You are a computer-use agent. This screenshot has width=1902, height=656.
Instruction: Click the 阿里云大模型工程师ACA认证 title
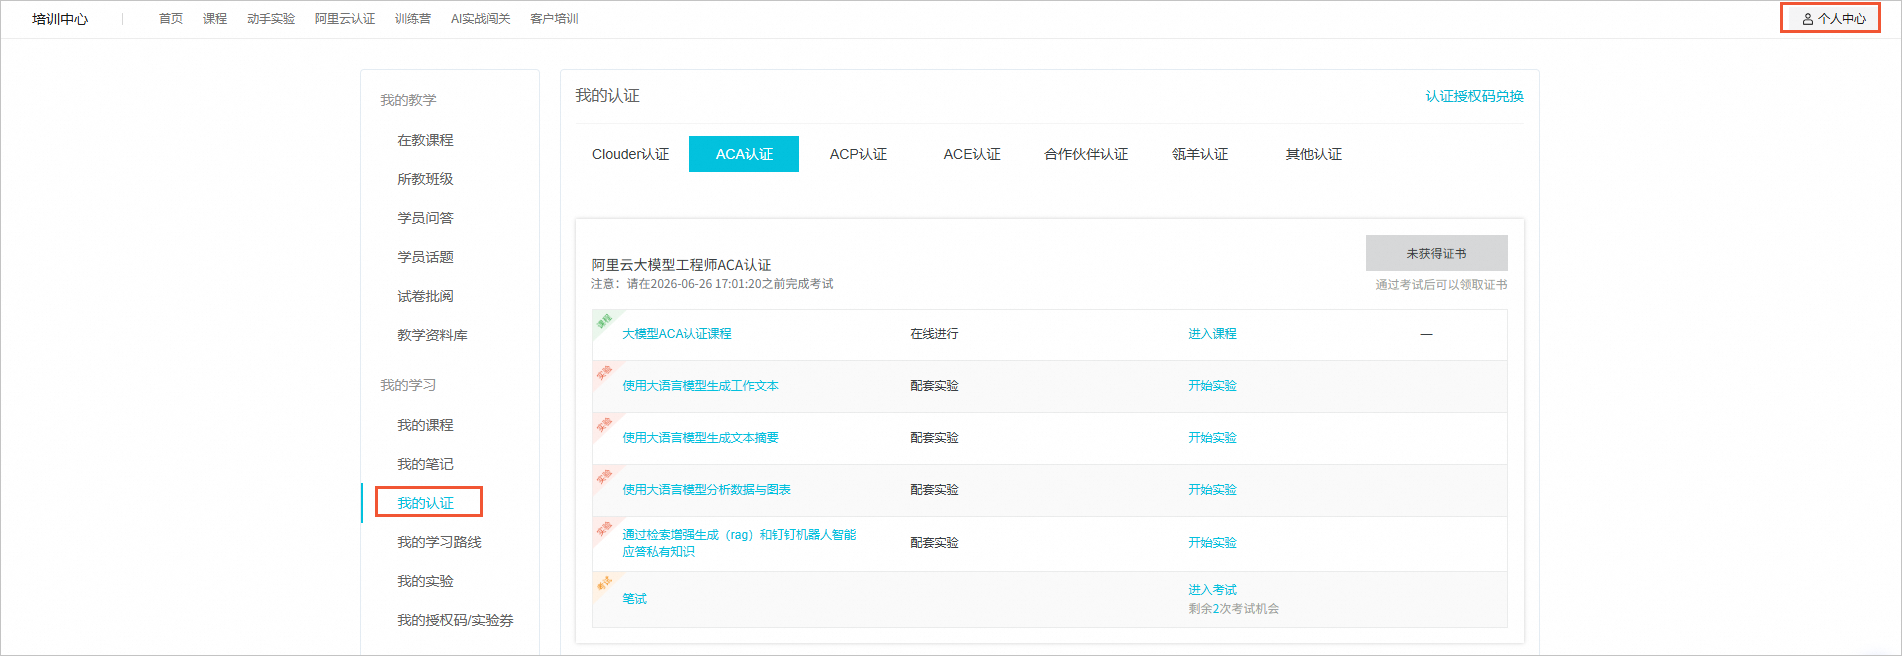681,265
